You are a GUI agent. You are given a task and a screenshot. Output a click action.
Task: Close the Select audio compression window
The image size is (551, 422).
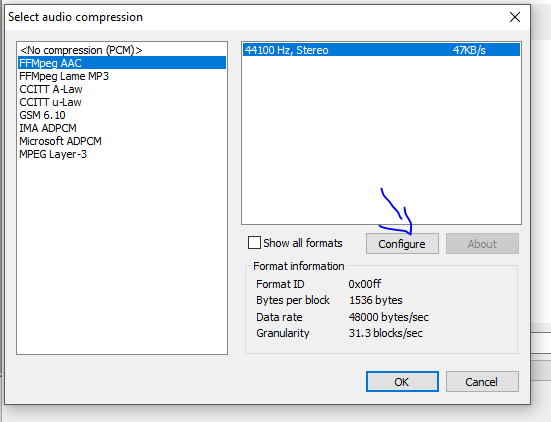(x=515, y=17)
